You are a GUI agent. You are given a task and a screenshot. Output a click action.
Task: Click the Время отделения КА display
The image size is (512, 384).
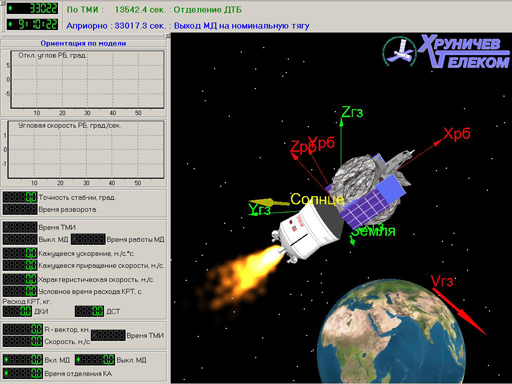click(x=23, y=373)
